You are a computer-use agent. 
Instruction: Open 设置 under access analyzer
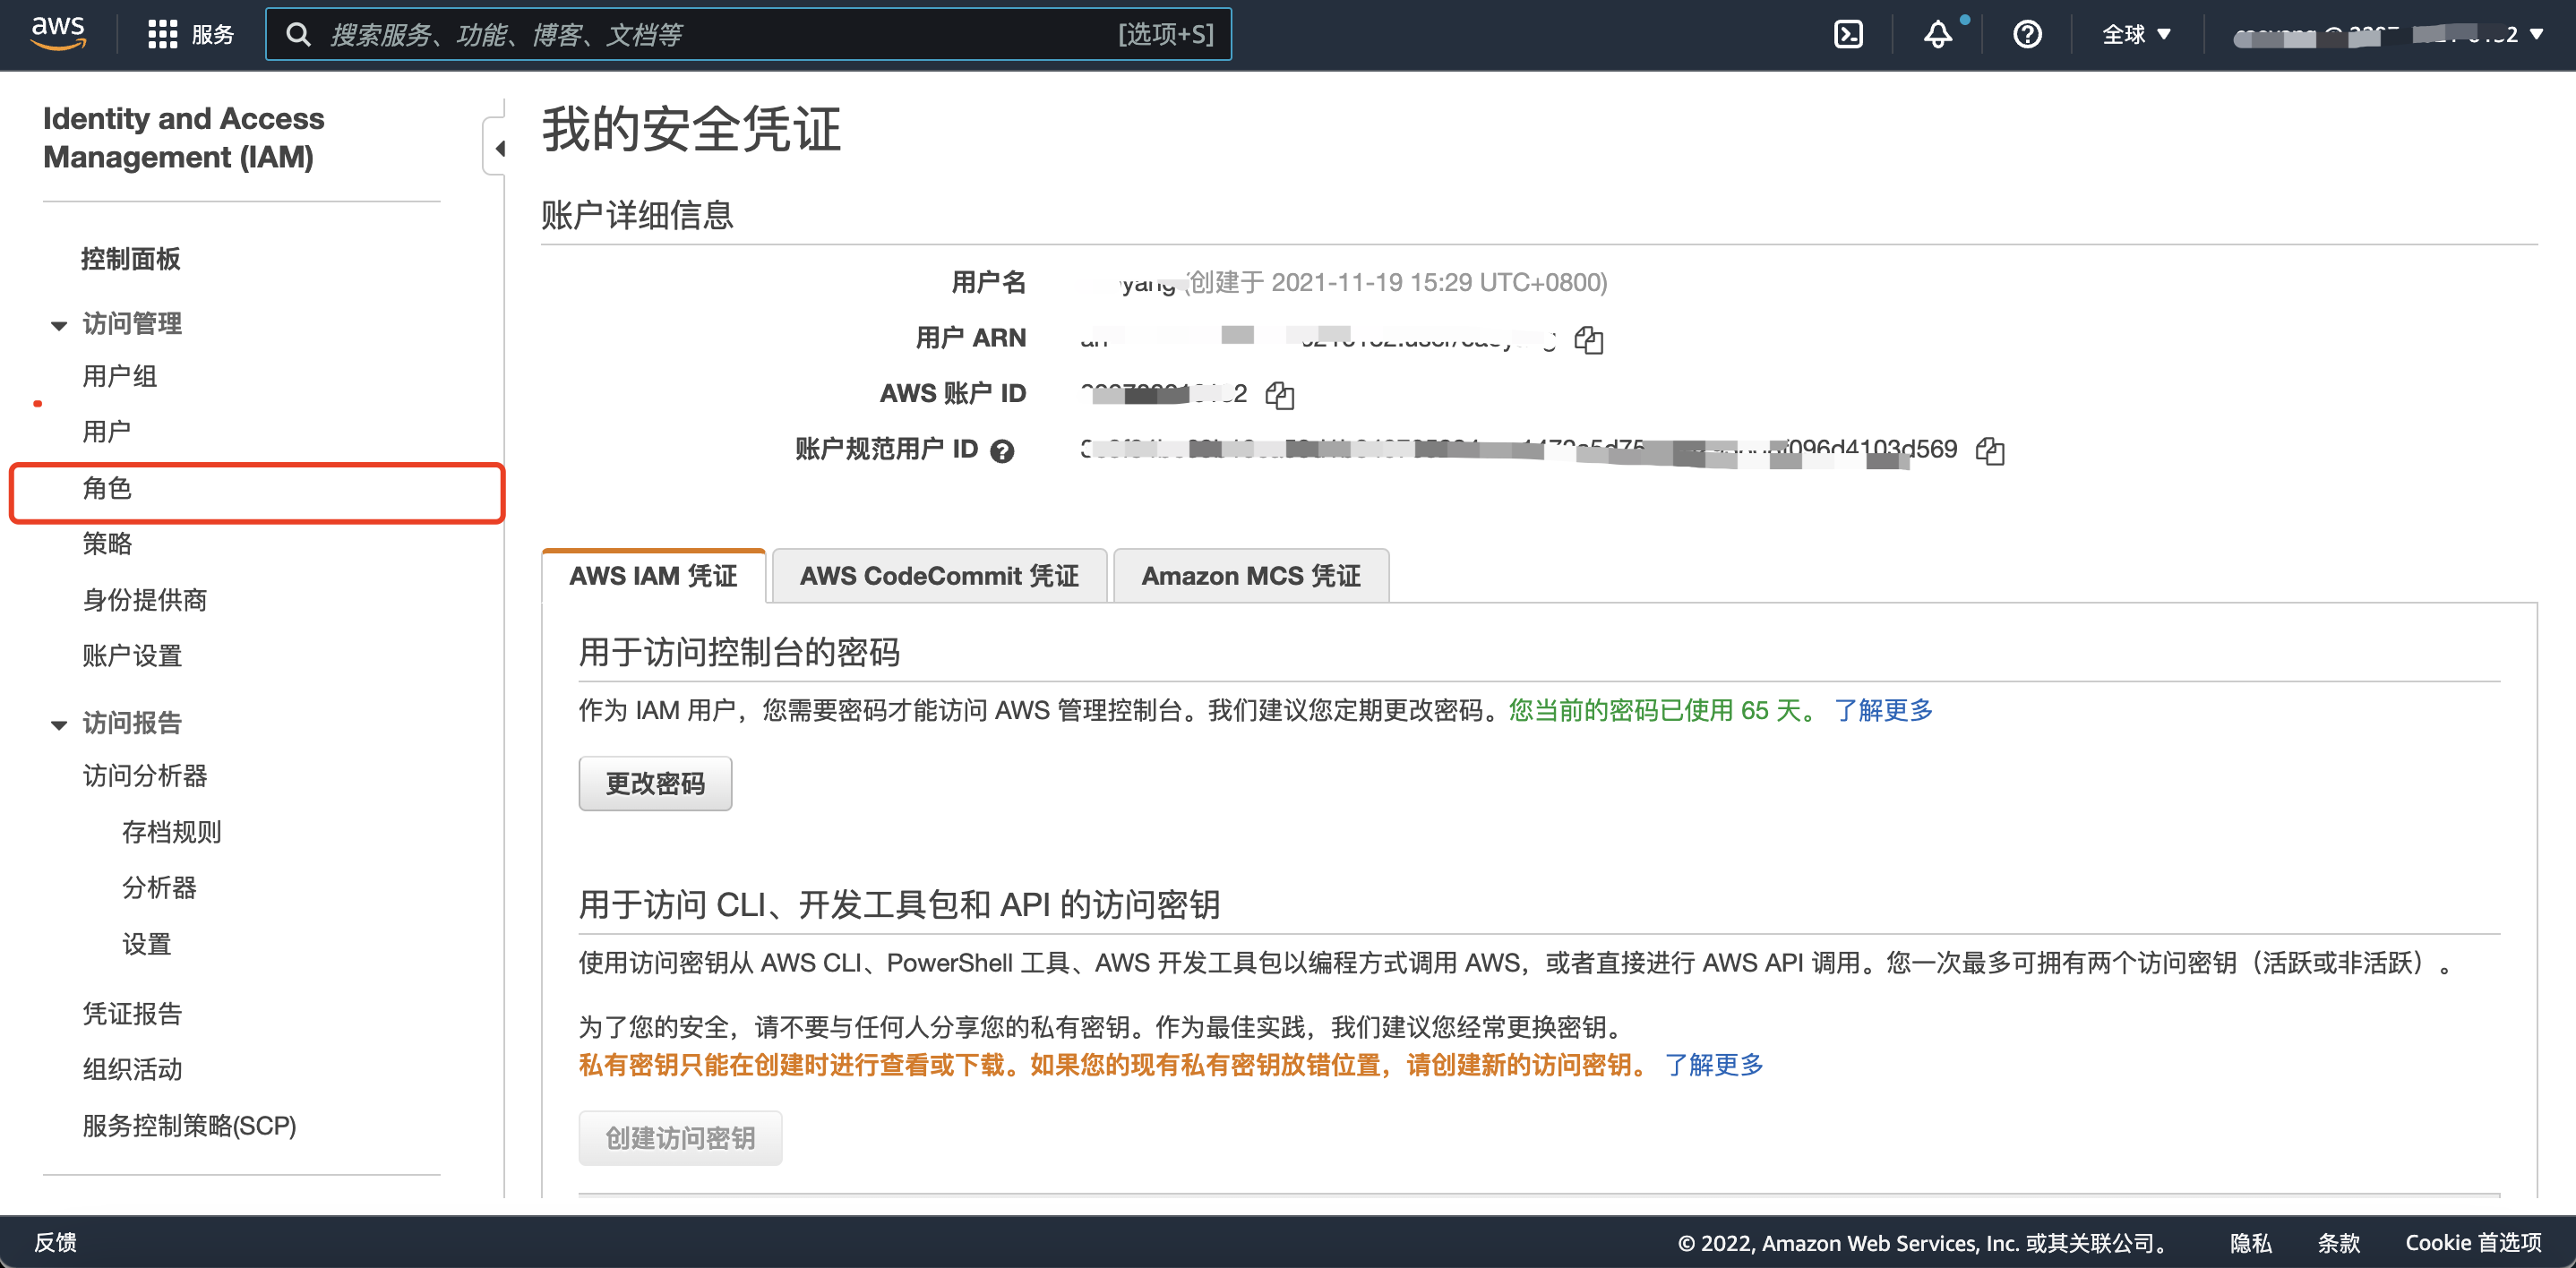[x=146, y=944]
